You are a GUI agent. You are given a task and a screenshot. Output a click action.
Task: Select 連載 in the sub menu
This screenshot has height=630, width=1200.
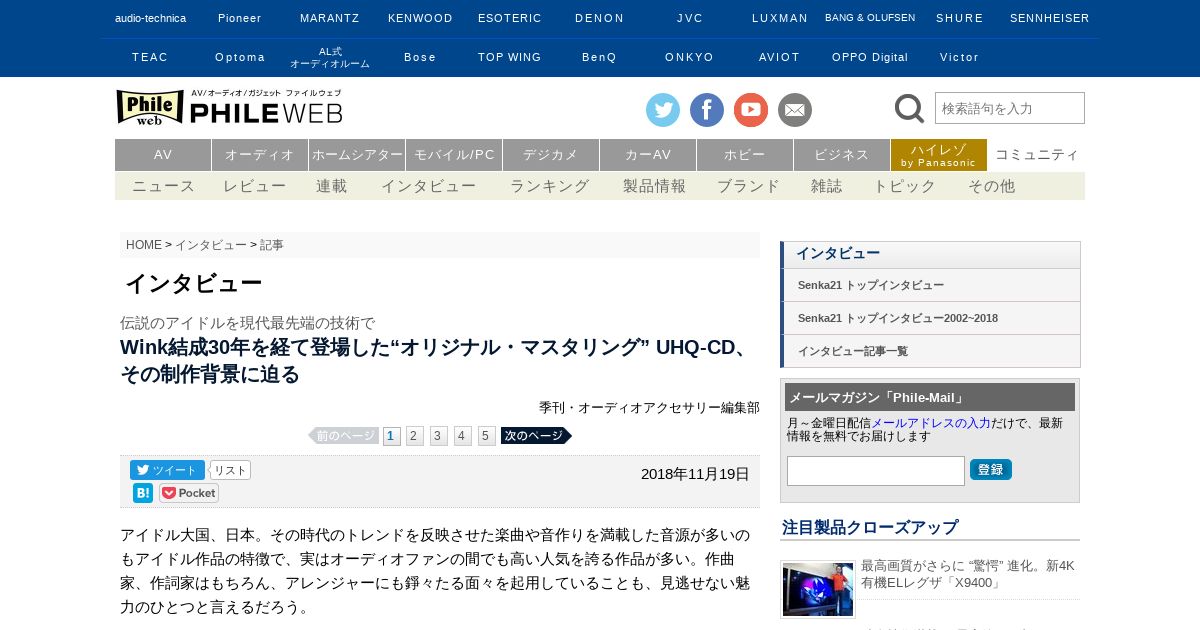click(332, 186)
